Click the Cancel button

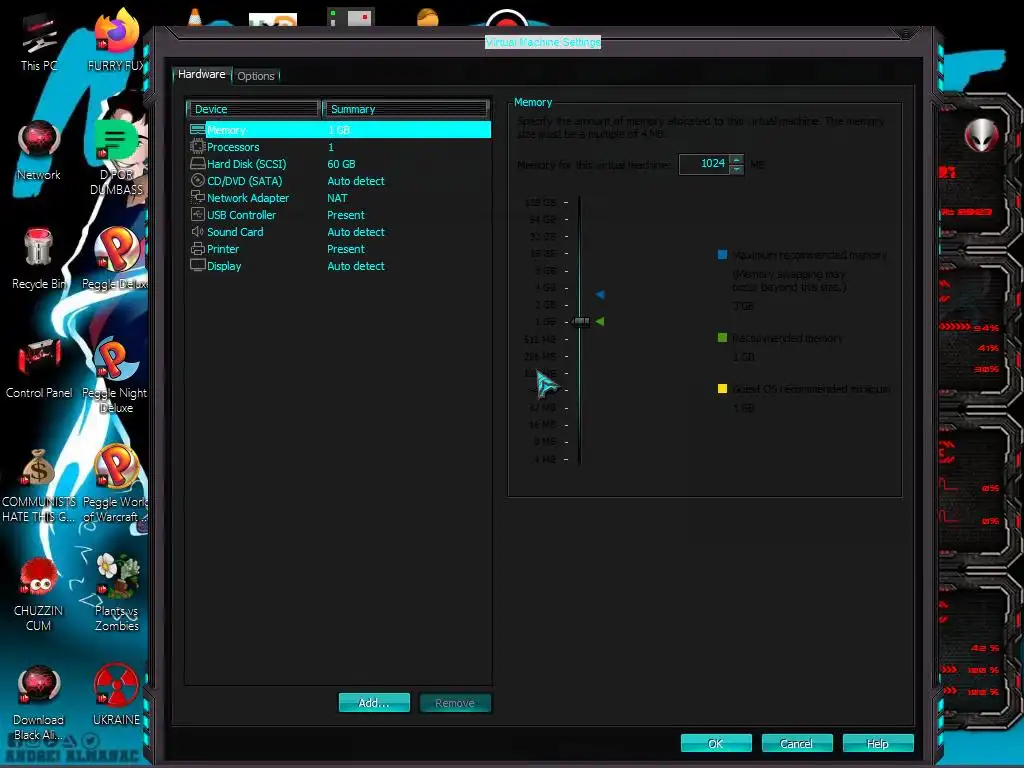click(x=797, y=743)
